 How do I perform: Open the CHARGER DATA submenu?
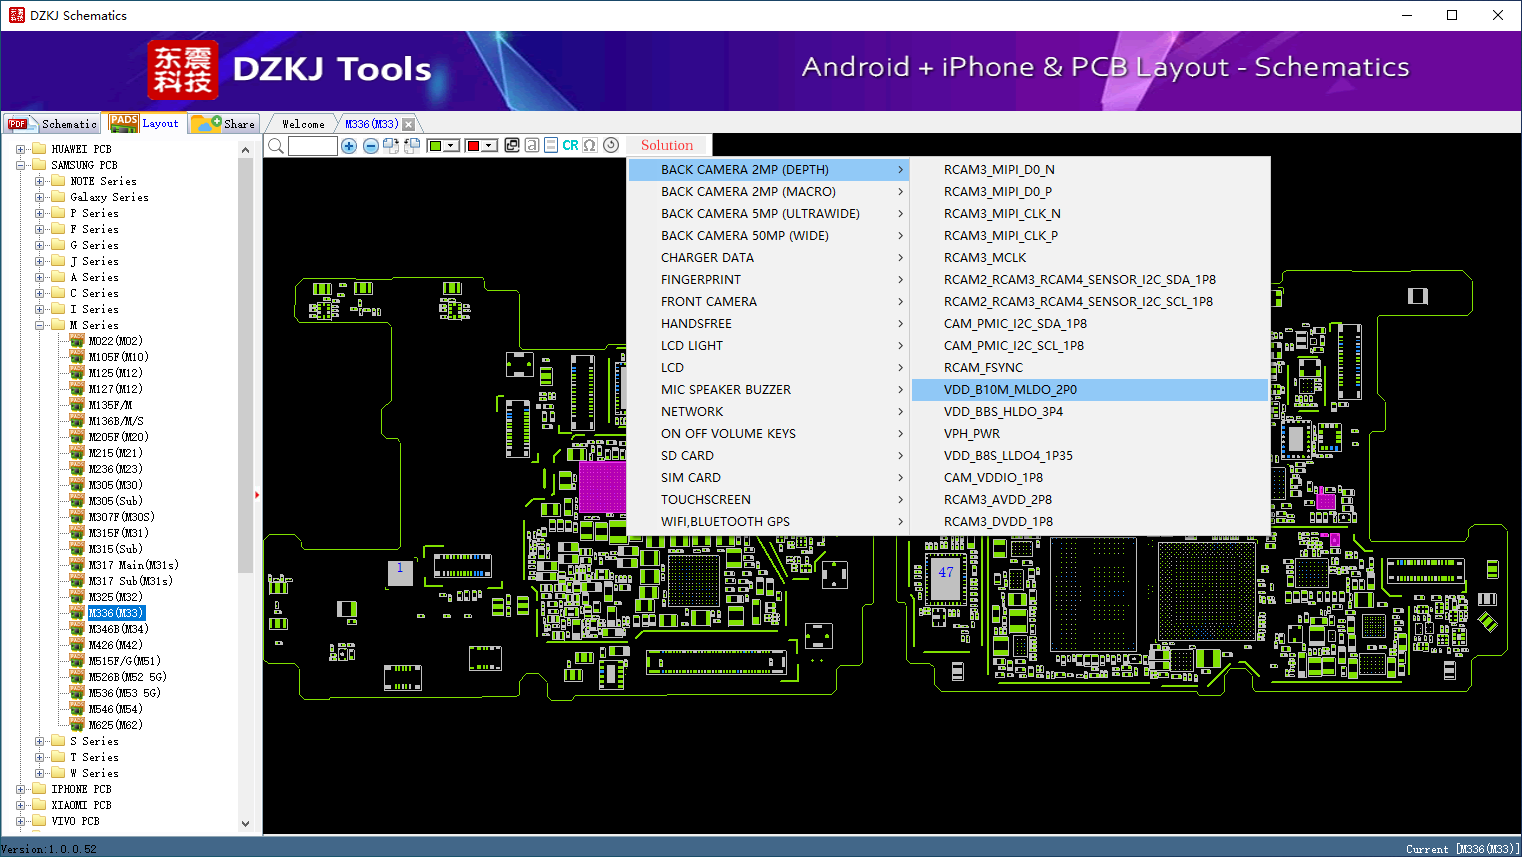pyautogui.click(x=768, y=258)
